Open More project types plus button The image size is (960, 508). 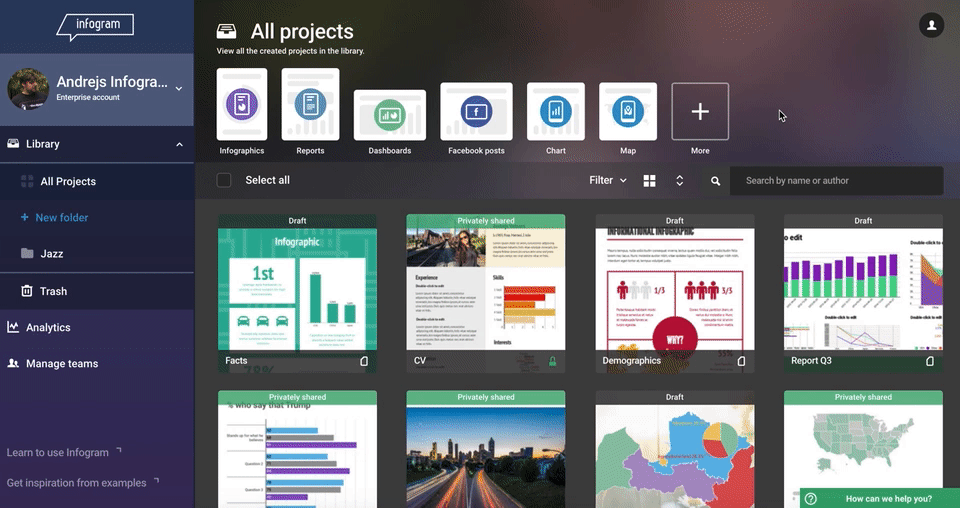tap(700, 111)
